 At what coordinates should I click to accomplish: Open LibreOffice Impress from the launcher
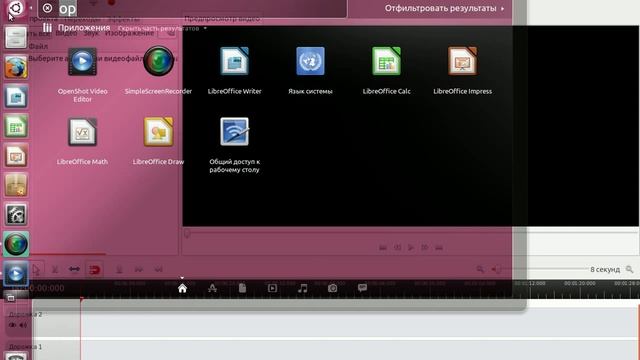[x=16, y=156]
